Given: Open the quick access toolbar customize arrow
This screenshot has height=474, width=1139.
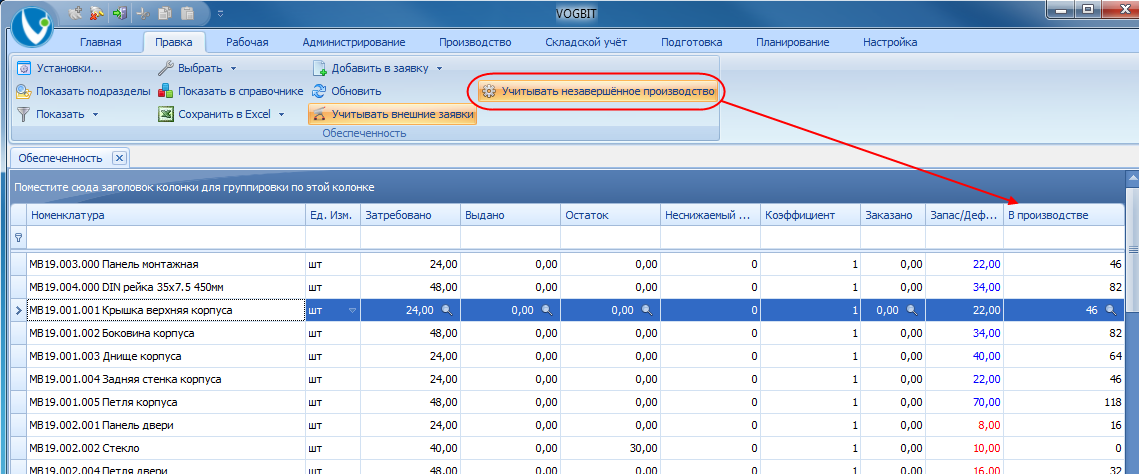Looking at the screenshot, I should pos(220,12).
